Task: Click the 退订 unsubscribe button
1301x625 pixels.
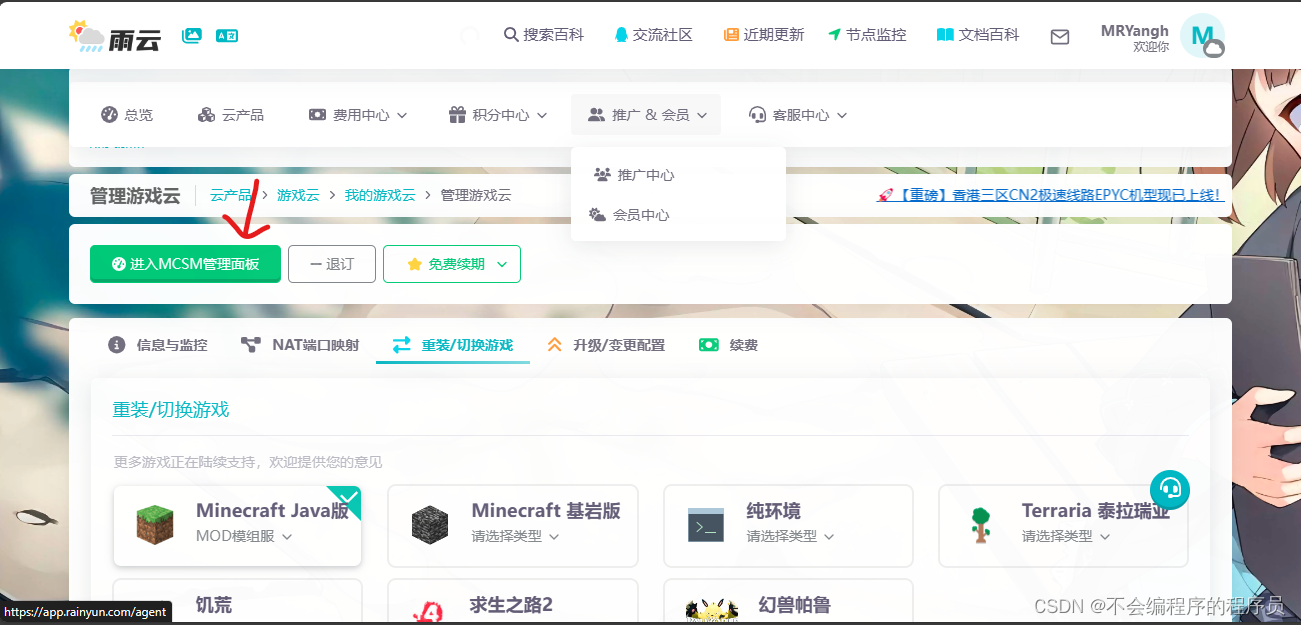Action: coord(332,264)
